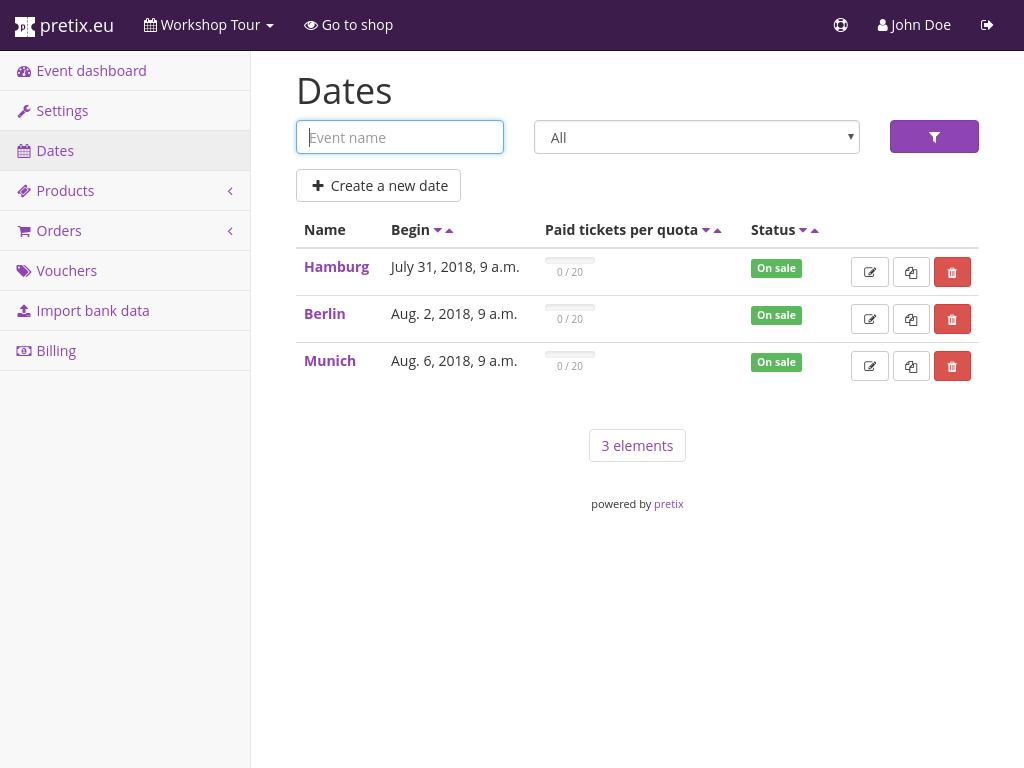Click the Name column header
This screenshot has width=1024, height=768.
point(325,230)
